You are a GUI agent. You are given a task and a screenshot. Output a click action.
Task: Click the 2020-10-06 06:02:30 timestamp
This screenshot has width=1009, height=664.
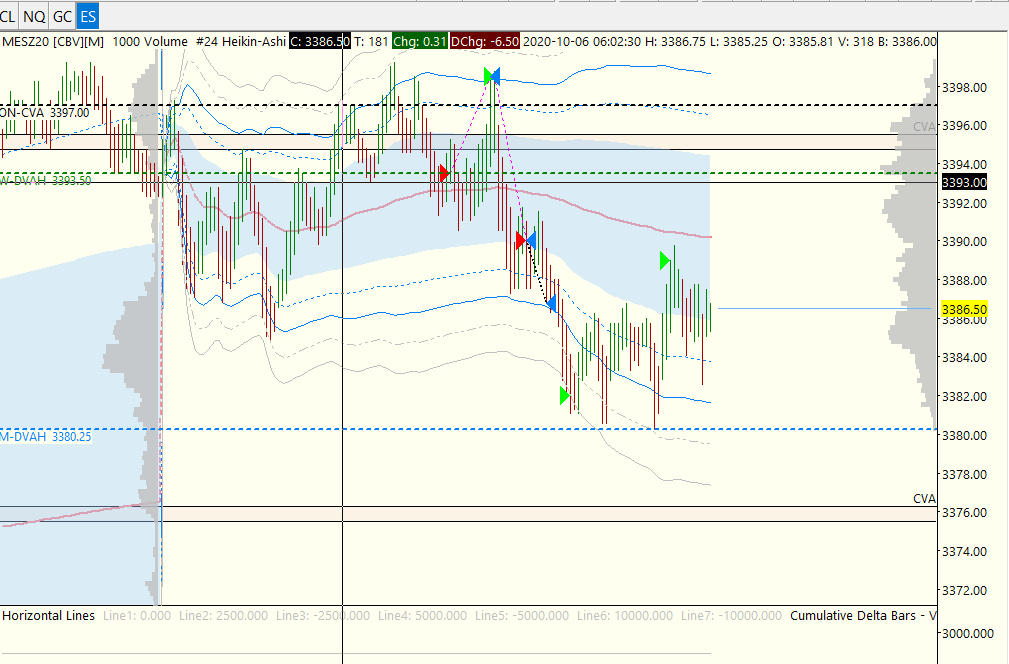(582, 42)
